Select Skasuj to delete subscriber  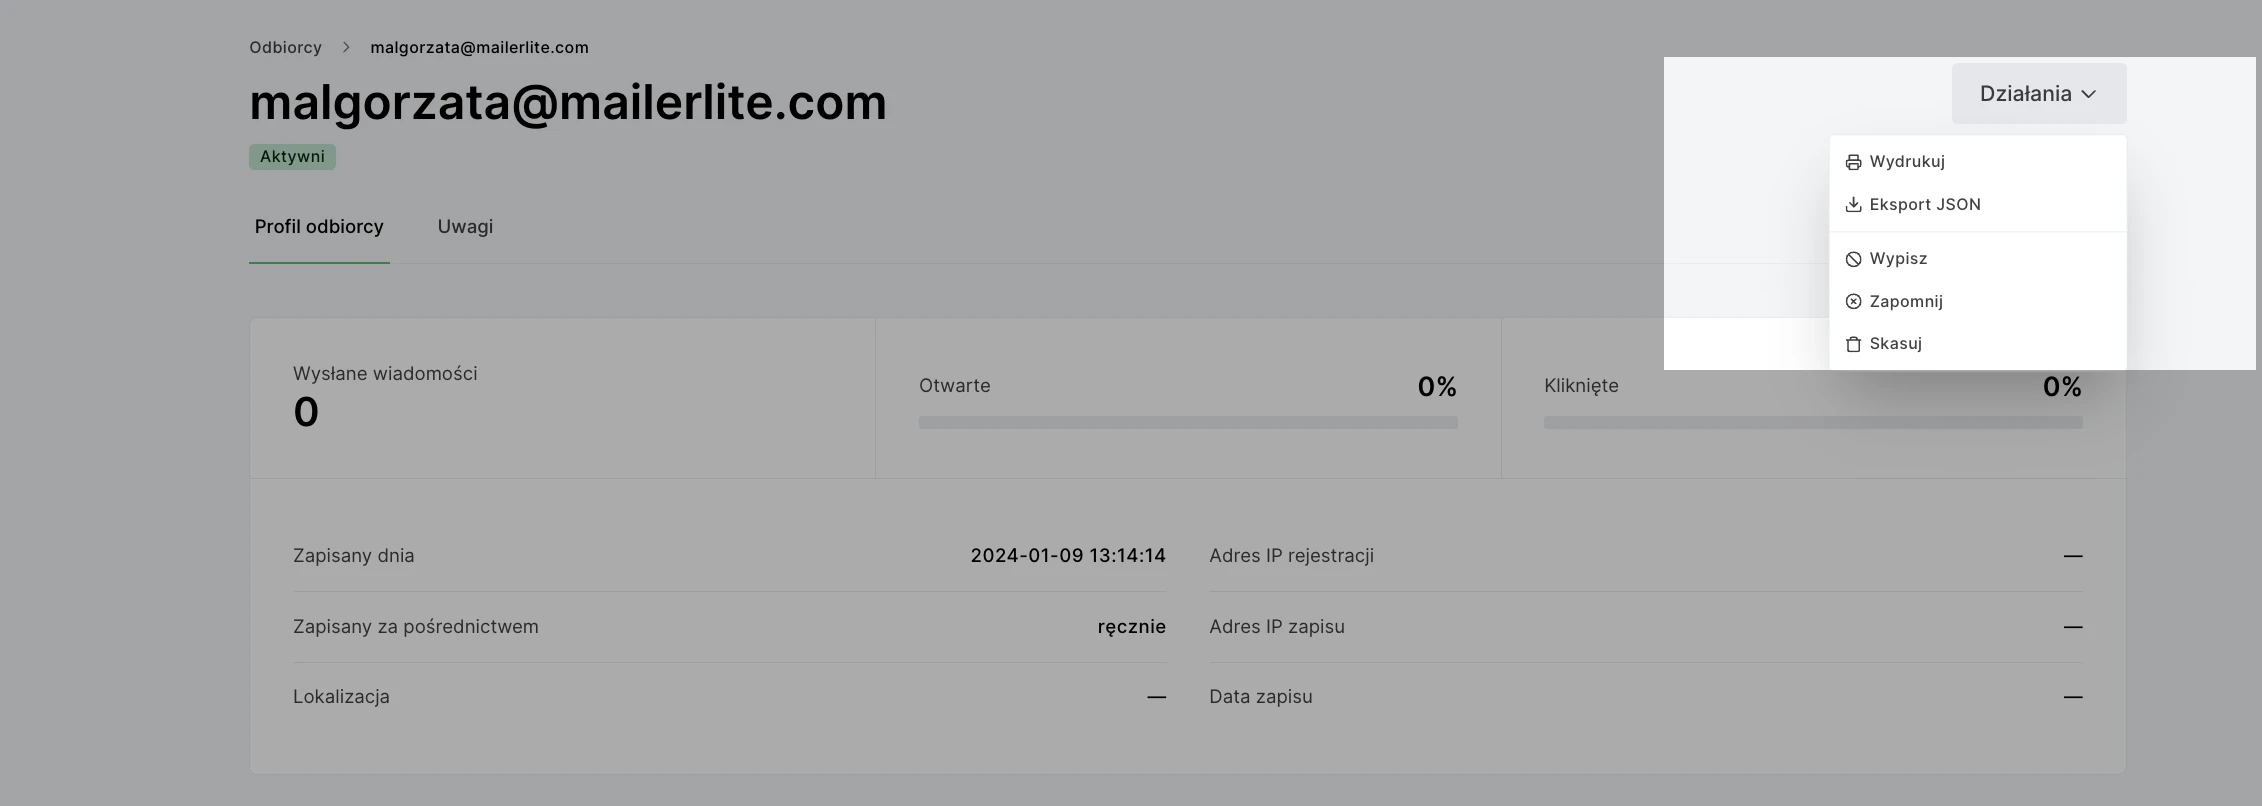1895,344
